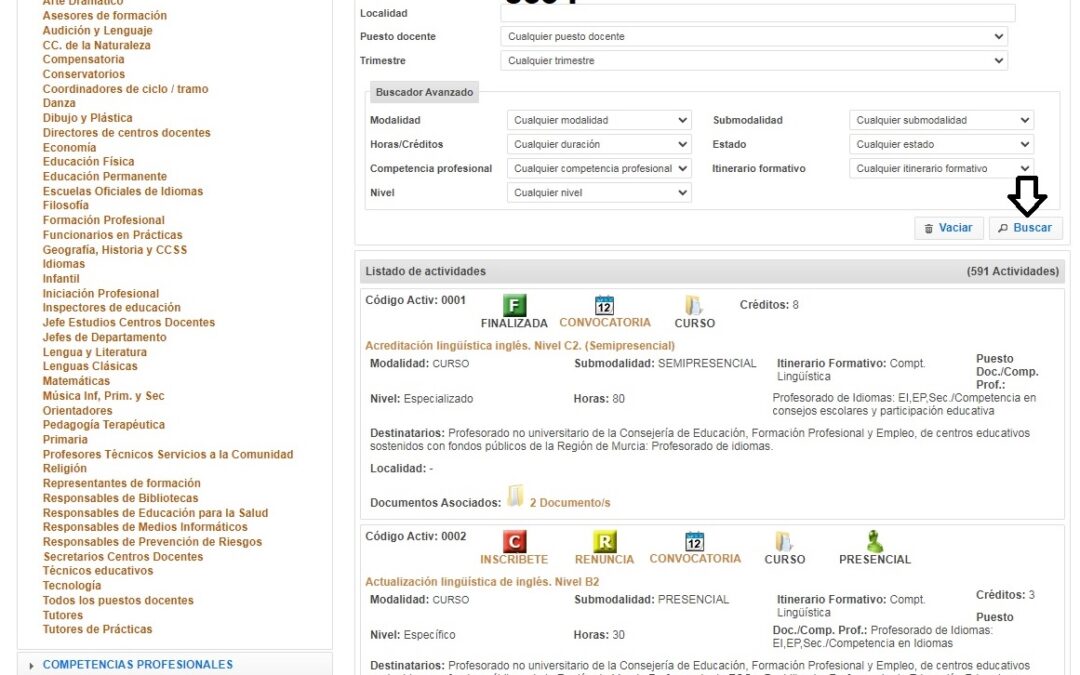Open Música Inf, Prim. y Sec
This screenshot has width=1080, height=675.
pyautogui.click(x=103, y=395)
